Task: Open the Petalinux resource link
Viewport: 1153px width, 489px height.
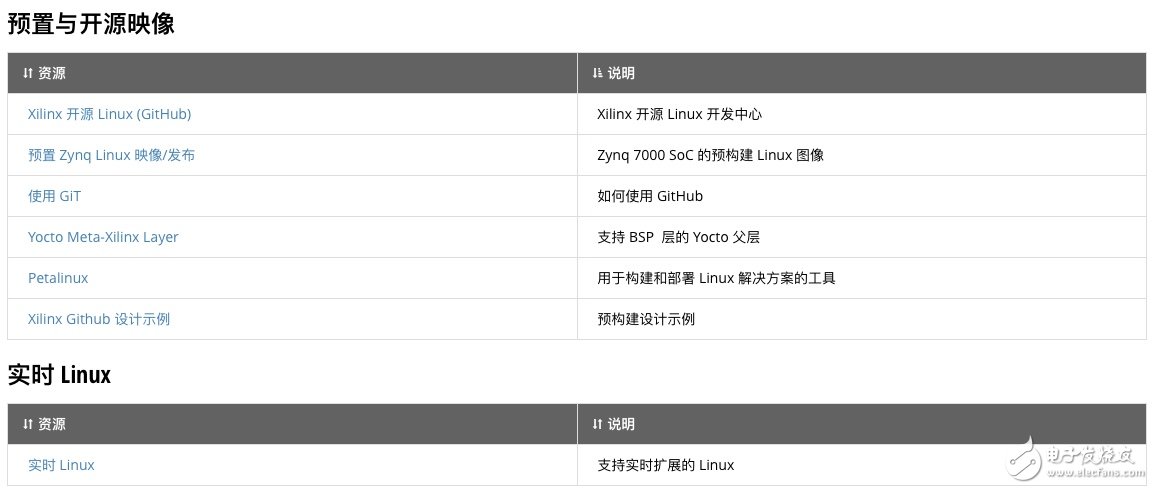Action: click(x=58, y=278)
